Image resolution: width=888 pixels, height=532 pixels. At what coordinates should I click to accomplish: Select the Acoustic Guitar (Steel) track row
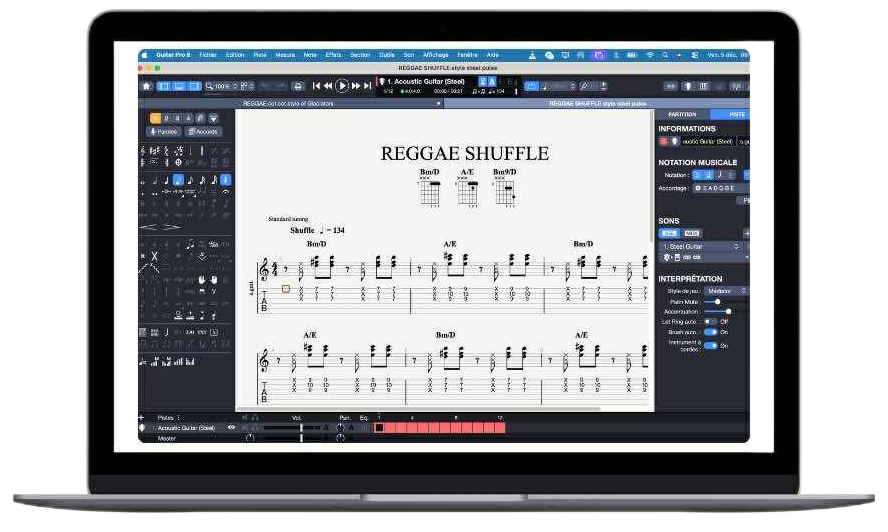[x=184, y=428]
